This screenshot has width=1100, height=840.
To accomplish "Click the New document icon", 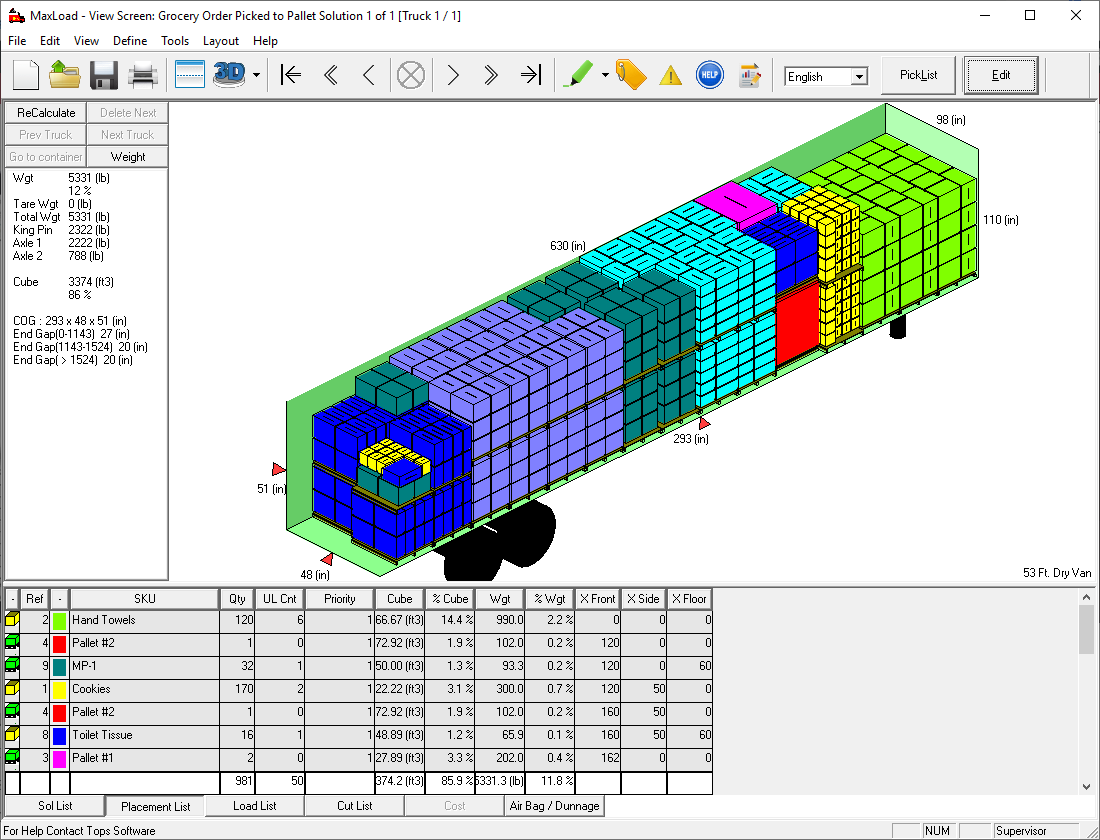I will (26, 75).
